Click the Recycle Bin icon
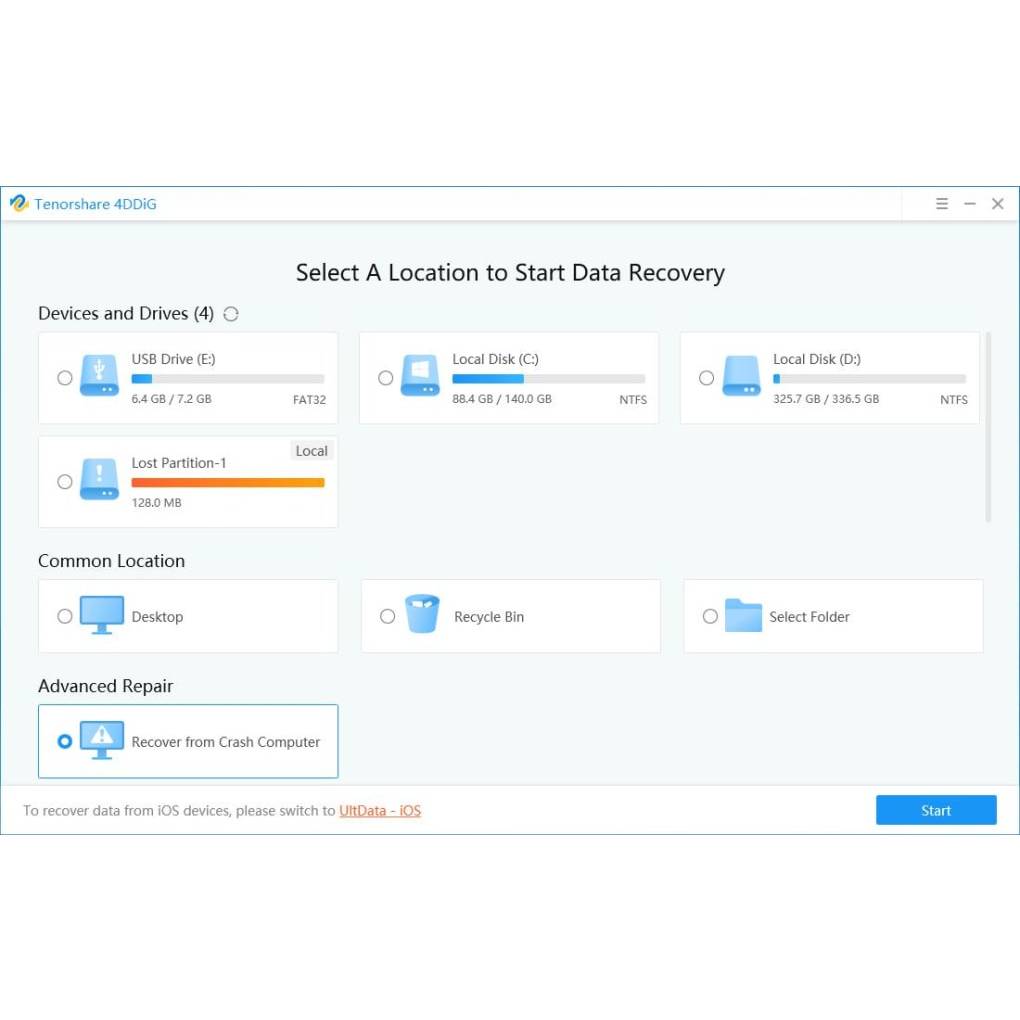The height and width of the screenshot is (1020, 1020). pos(422,613)
